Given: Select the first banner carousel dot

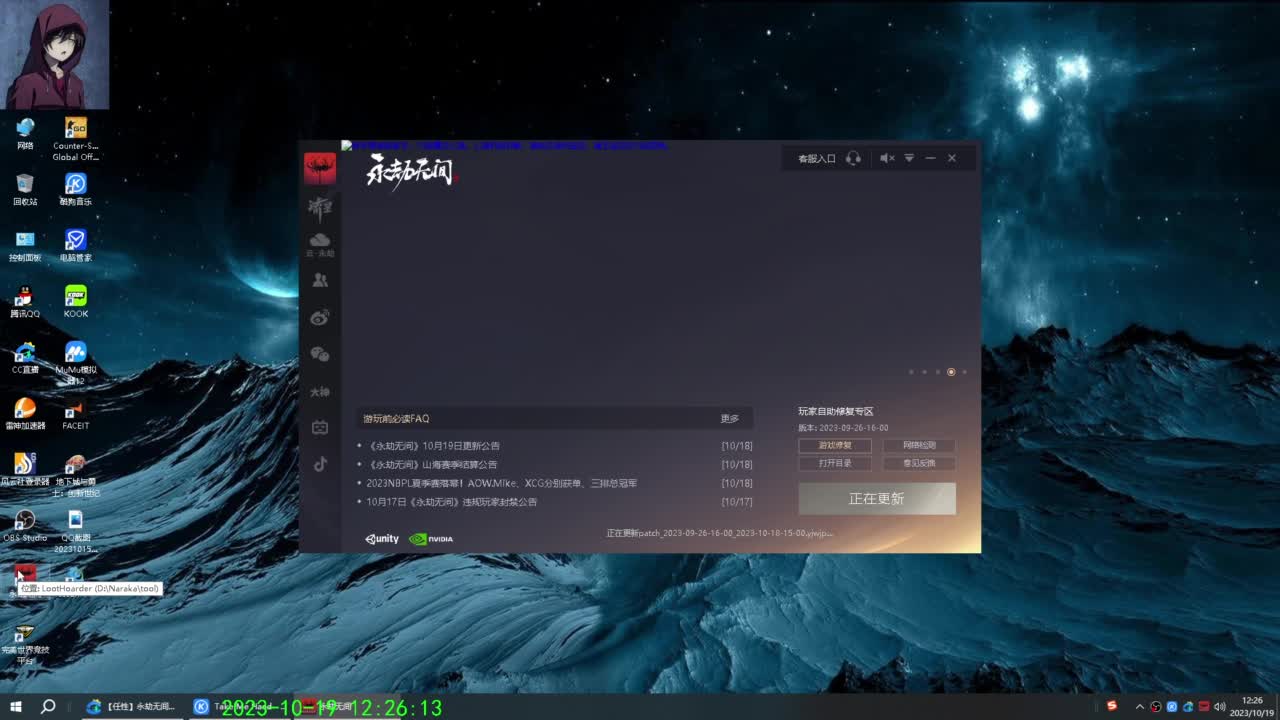Looking at the screenshot, I should (911, 372).
